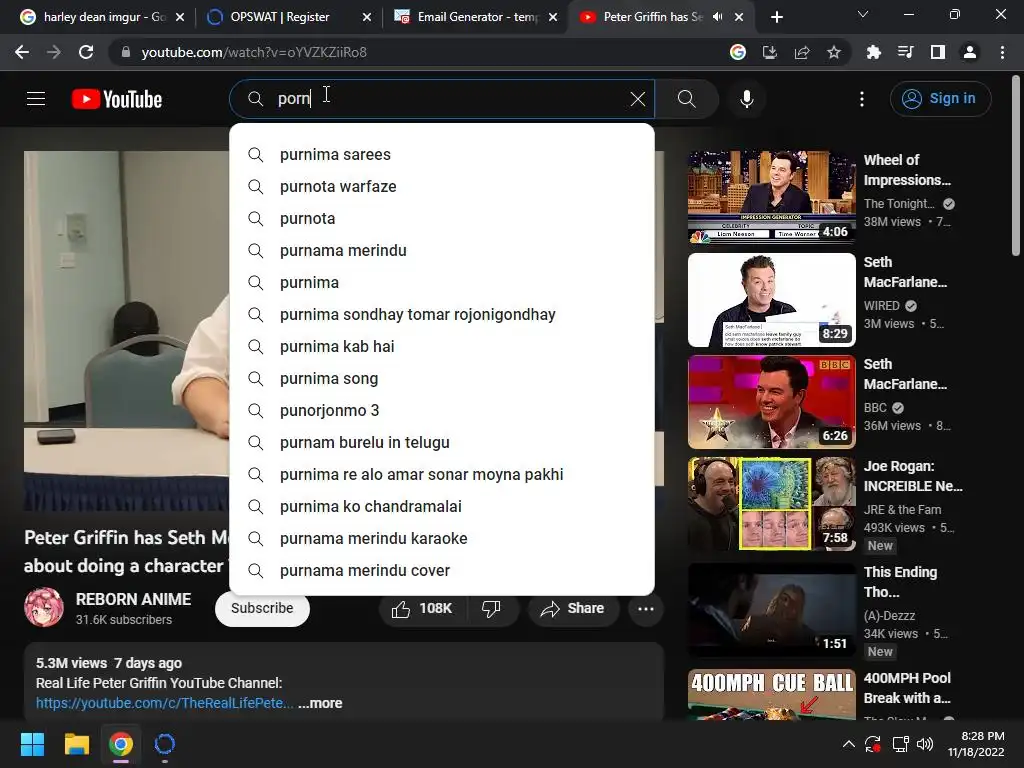This screenshot has height=768, width=1024.
Task: Open a new browser tab
Action: (776, 17)
